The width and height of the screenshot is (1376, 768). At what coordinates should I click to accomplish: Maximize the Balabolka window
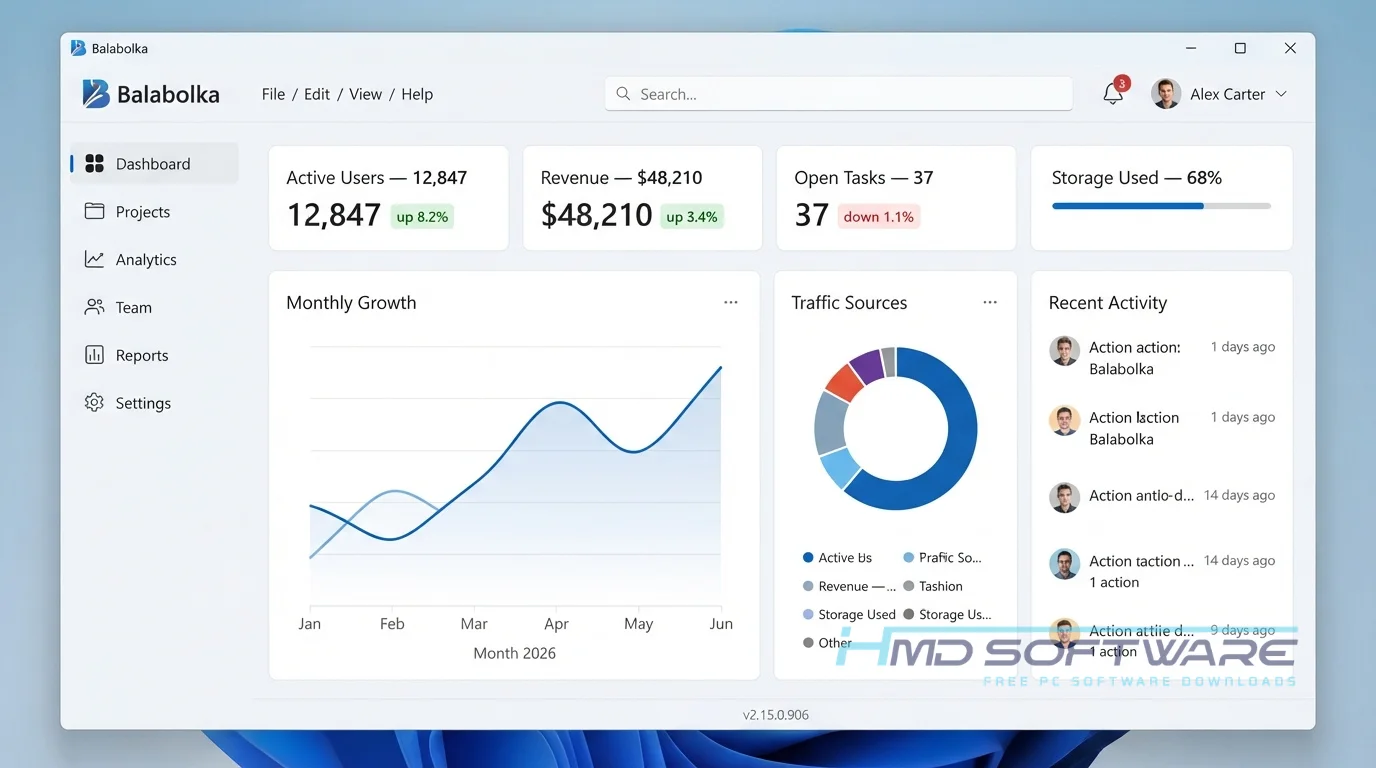tap(1240, 48)
